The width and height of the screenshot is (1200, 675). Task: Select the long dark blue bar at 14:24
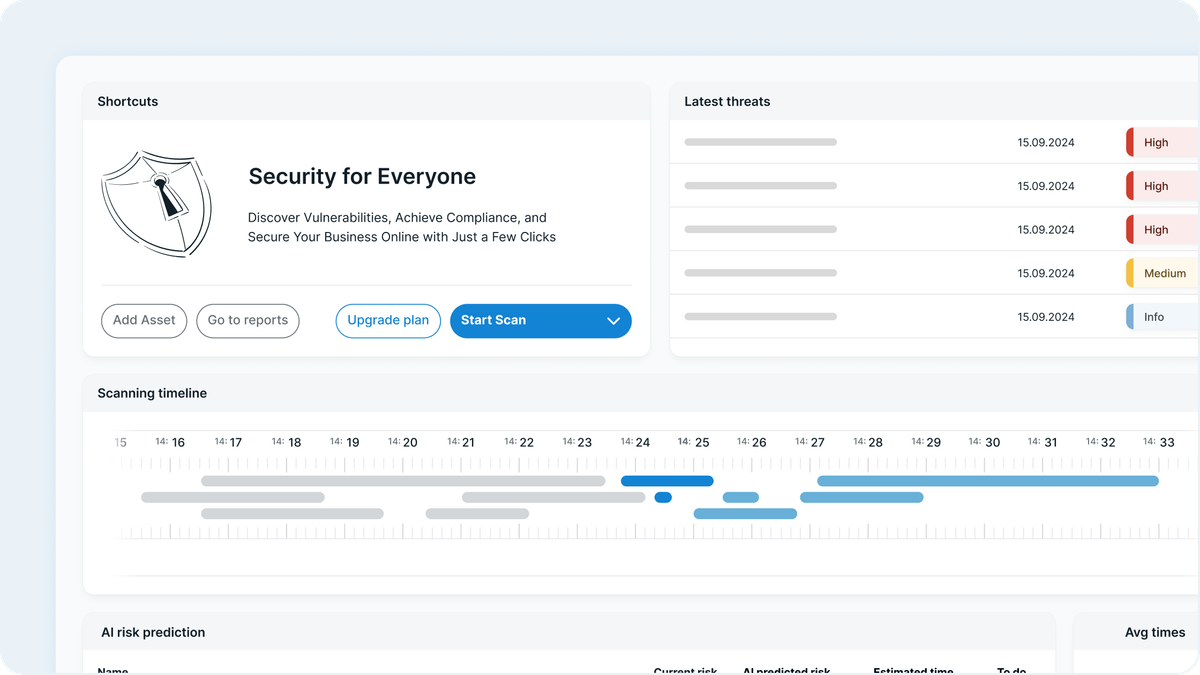[x=667, y=481]
